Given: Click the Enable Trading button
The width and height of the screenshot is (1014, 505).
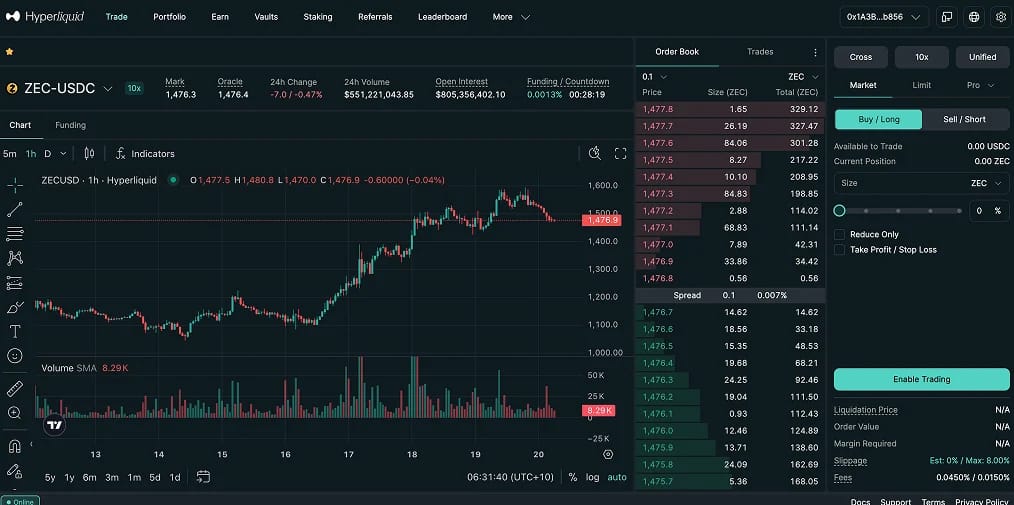Looking at the screenshot, I should click(922, 379).
